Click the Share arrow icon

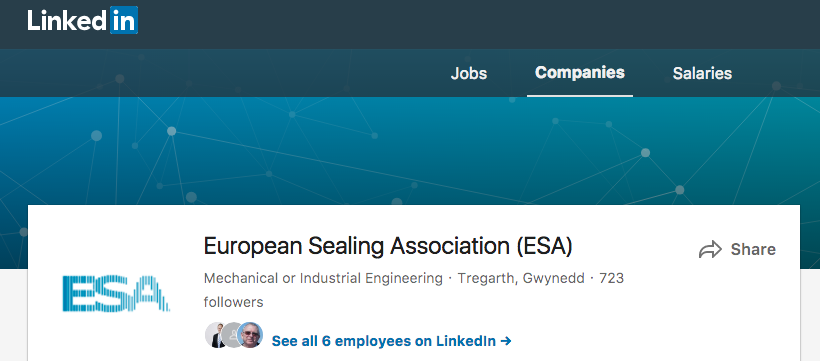(710, 250)
